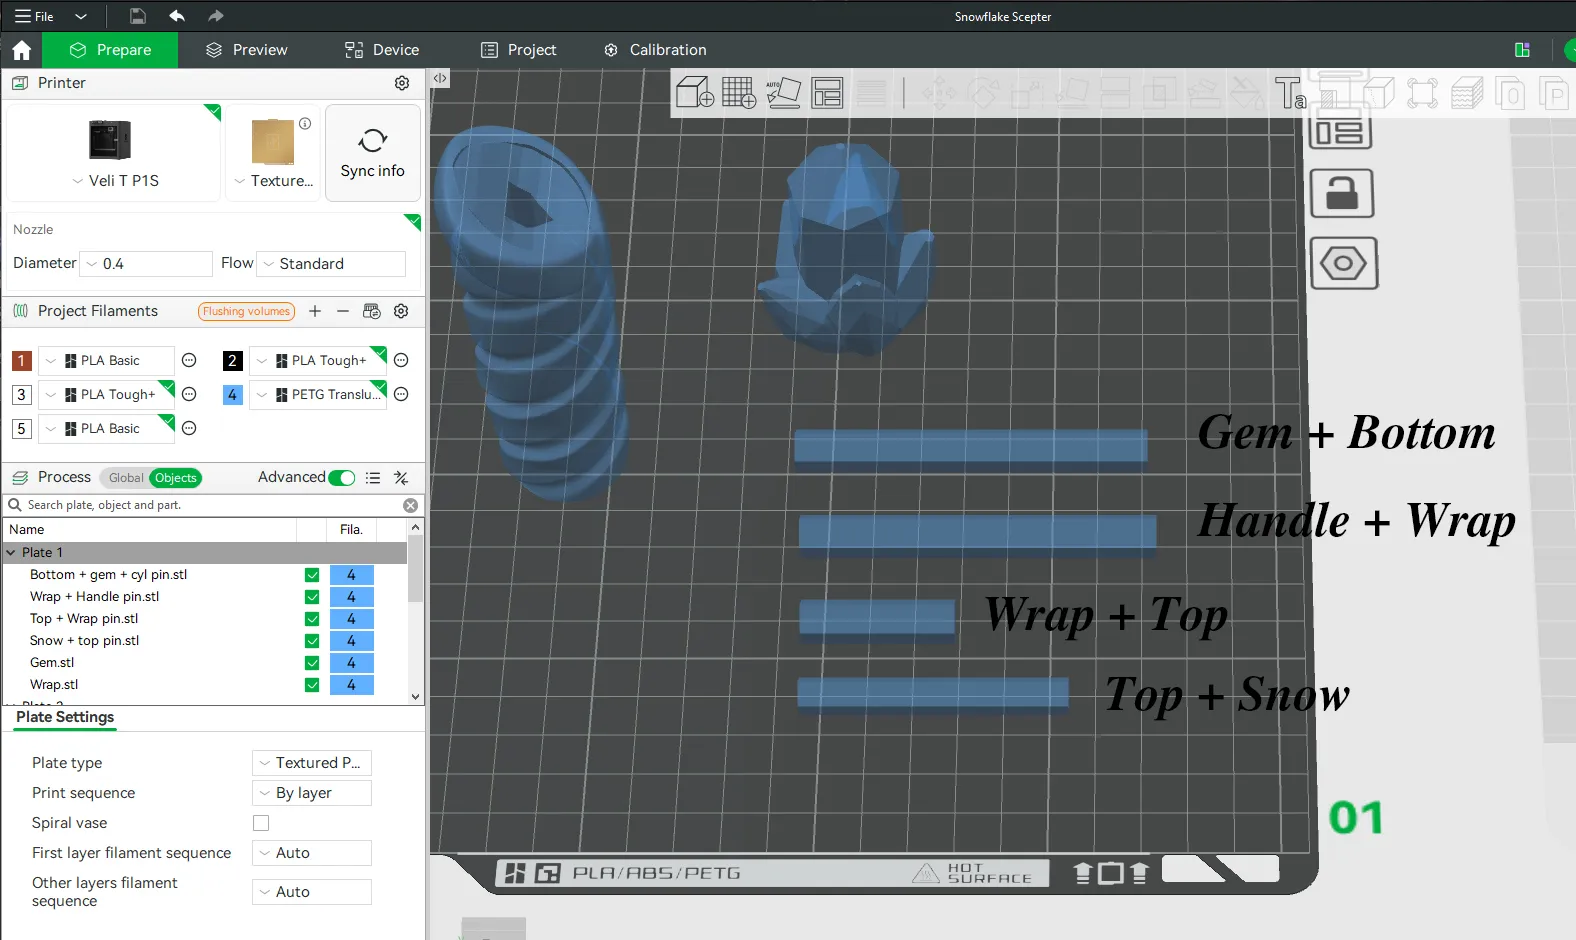The height and width of the screenshot is (940, 1576).
Task: Uncheck the Gem.stl printable checkbox
Action: [312, 663]
